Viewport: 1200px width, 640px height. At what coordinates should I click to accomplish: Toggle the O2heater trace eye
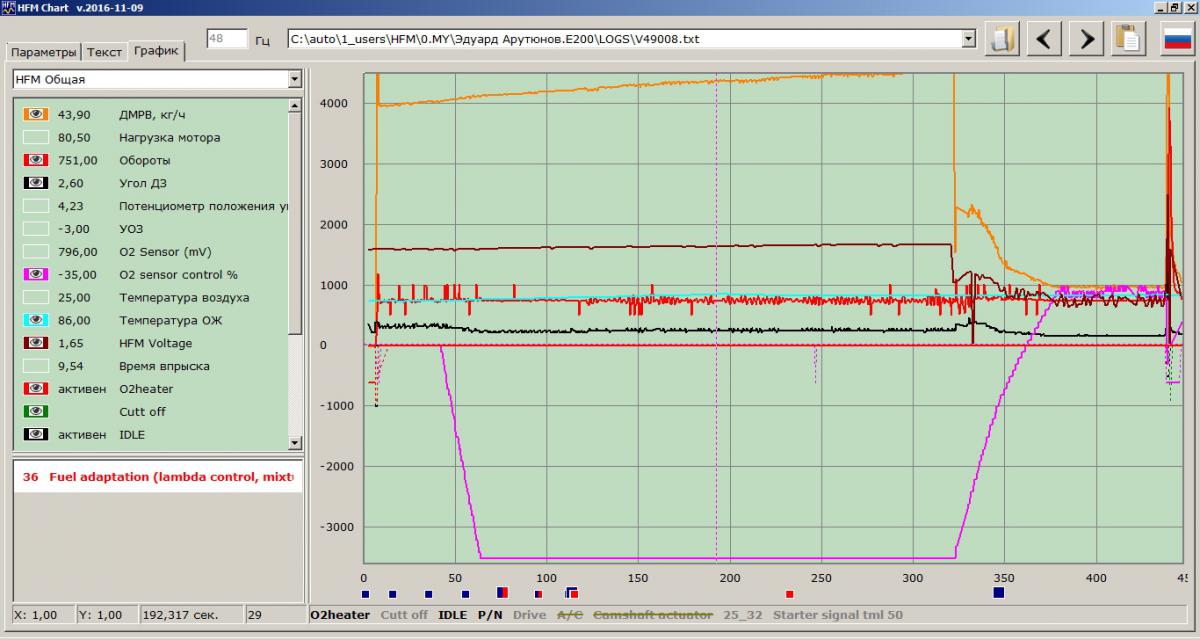[x=36, y=389]
